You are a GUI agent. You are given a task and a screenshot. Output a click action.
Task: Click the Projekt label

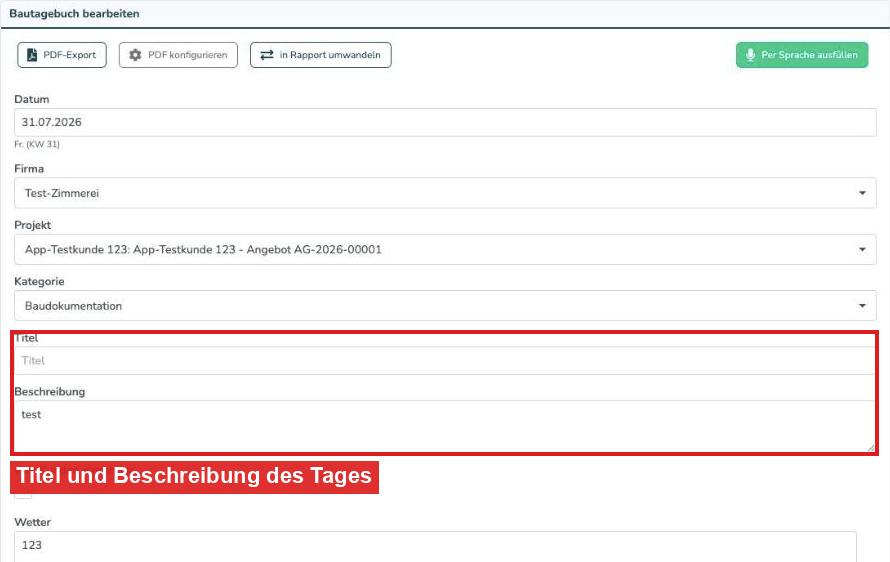coord(32,225)
